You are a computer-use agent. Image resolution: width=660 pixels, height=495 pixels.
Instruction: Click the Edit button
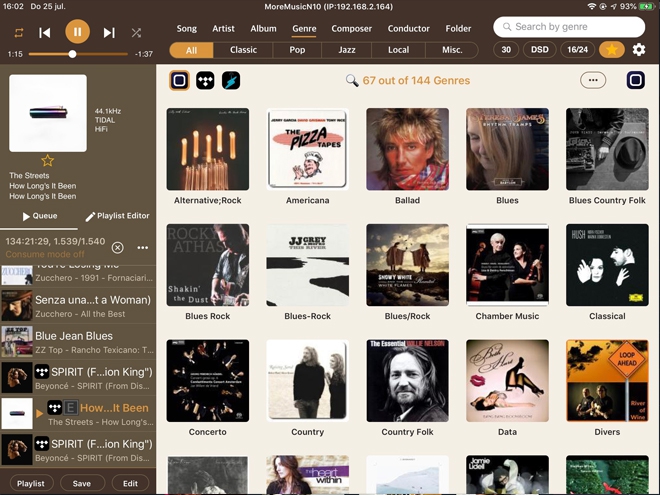click(130, 483)
